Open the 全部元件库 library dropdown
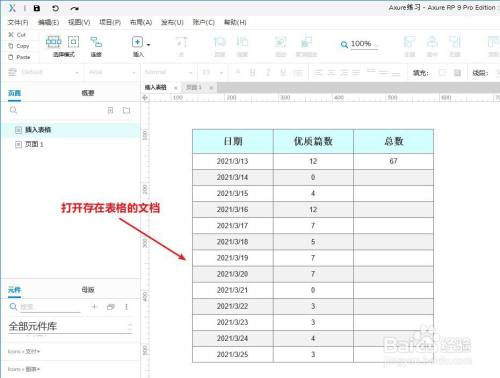 point(70,326)
